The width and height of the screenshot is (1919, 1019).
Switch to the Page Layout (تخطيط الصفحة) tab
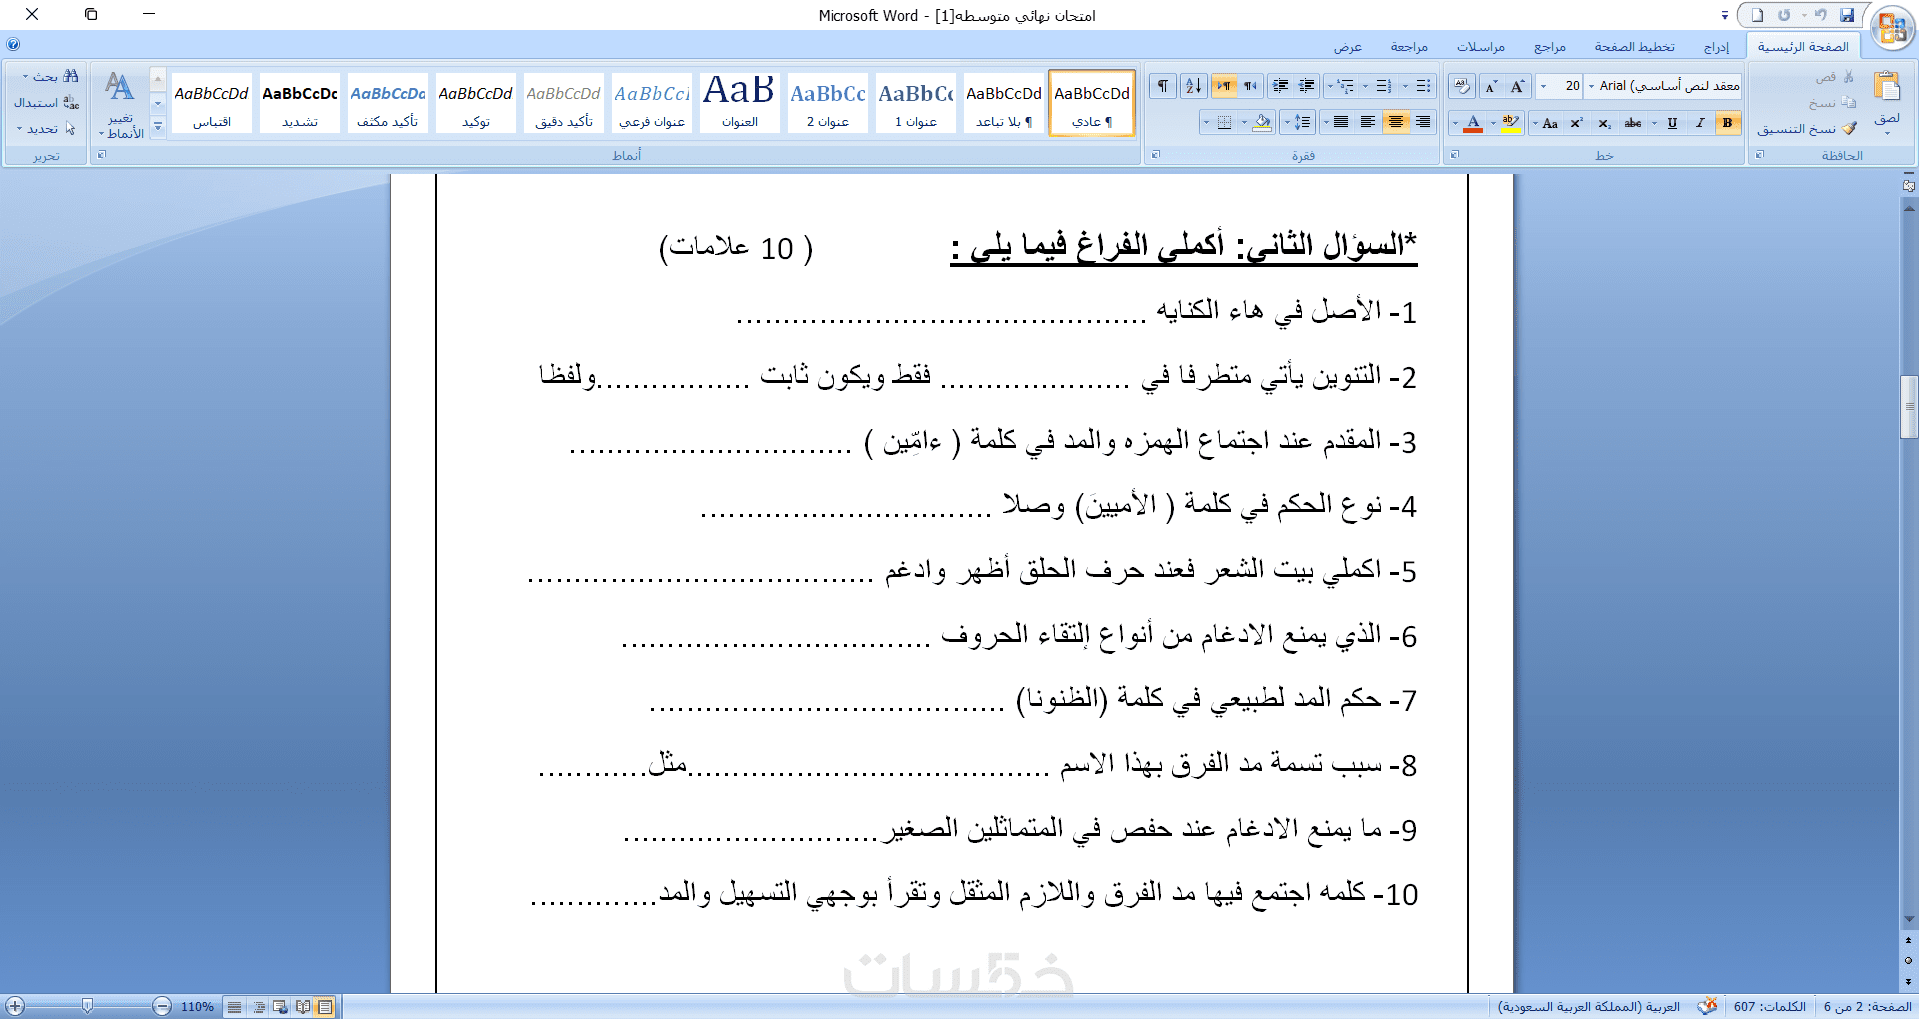(1634, 47)
